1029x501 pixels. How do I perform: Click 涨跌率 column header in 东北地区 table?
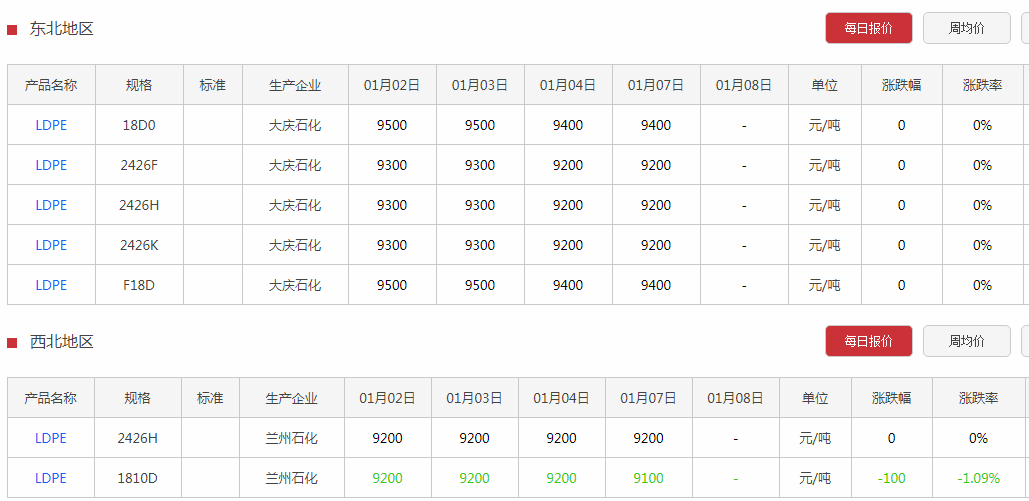pyautogui.click(x=982, y=85)
